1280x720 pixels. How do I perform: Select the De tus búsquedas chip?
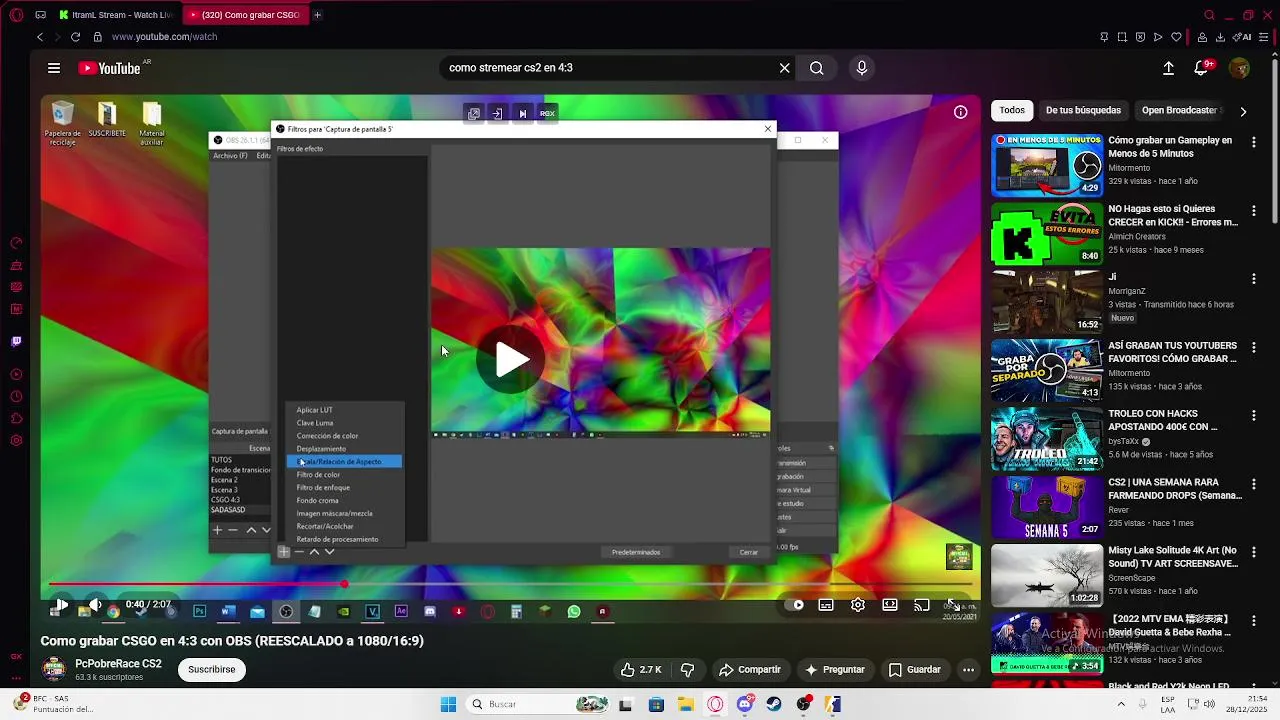1083,110
